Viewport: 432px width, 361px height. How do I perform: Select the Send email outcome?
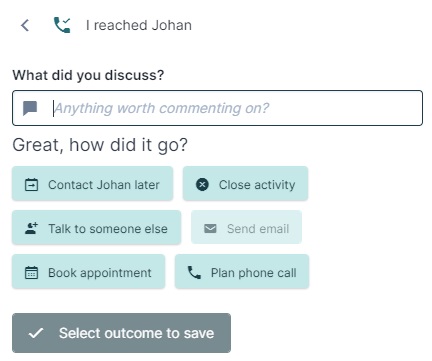pos(246,227)
